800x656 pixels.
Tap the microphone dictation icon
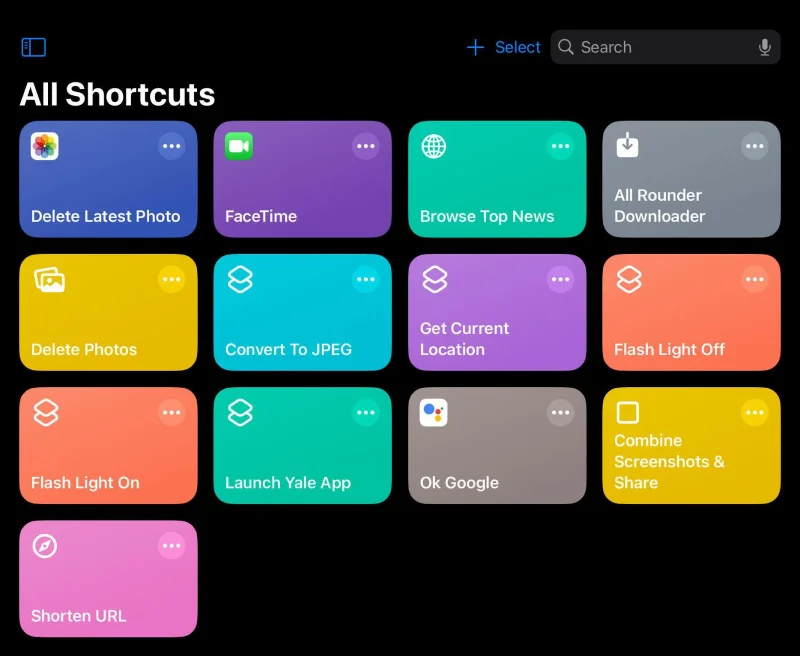point(764,47)
